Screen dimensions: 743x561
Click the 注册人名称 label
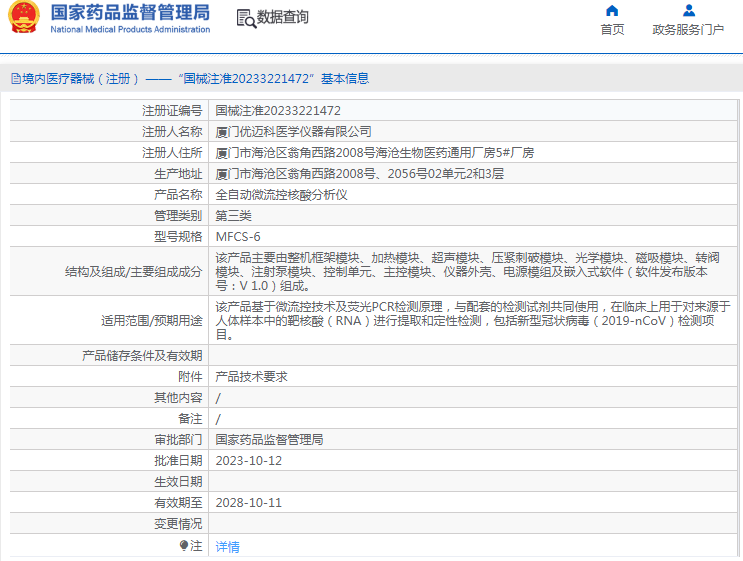[172, 132]
